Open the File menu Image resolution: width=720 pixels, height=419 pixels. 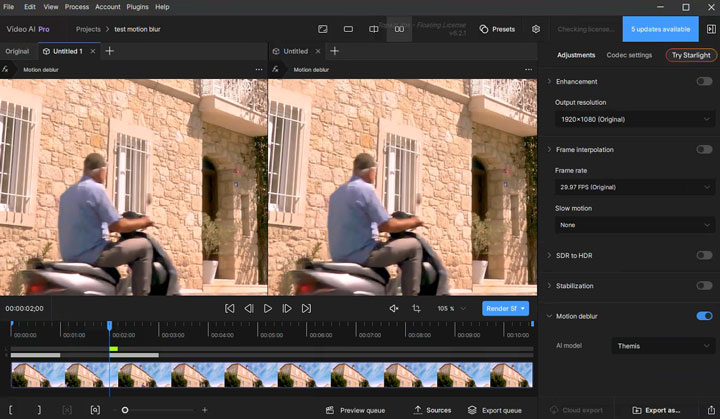(9, 7)
